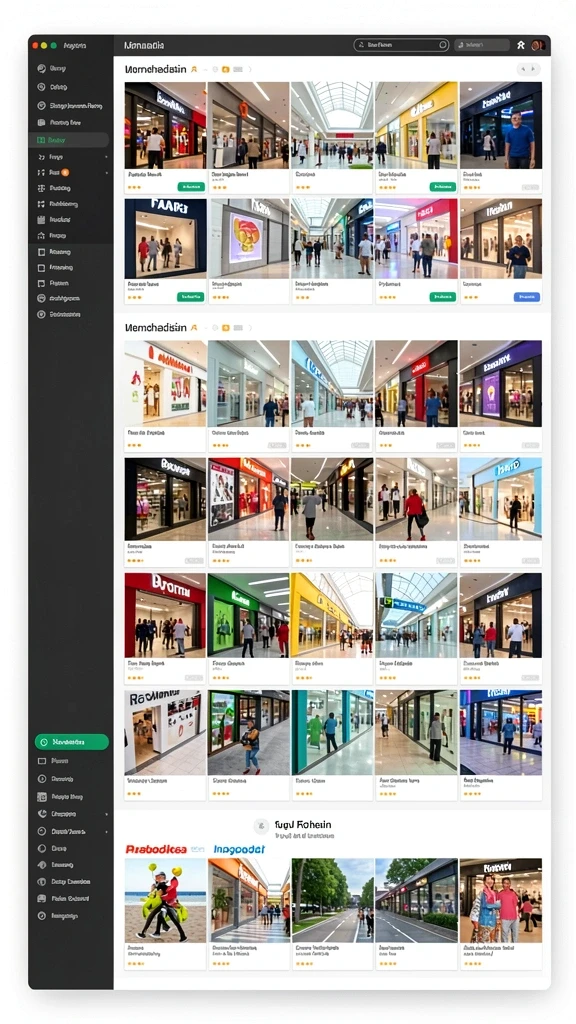Open the user avatar in the title bar
This screenshot has height=1024, width=576.
(537, 45)
